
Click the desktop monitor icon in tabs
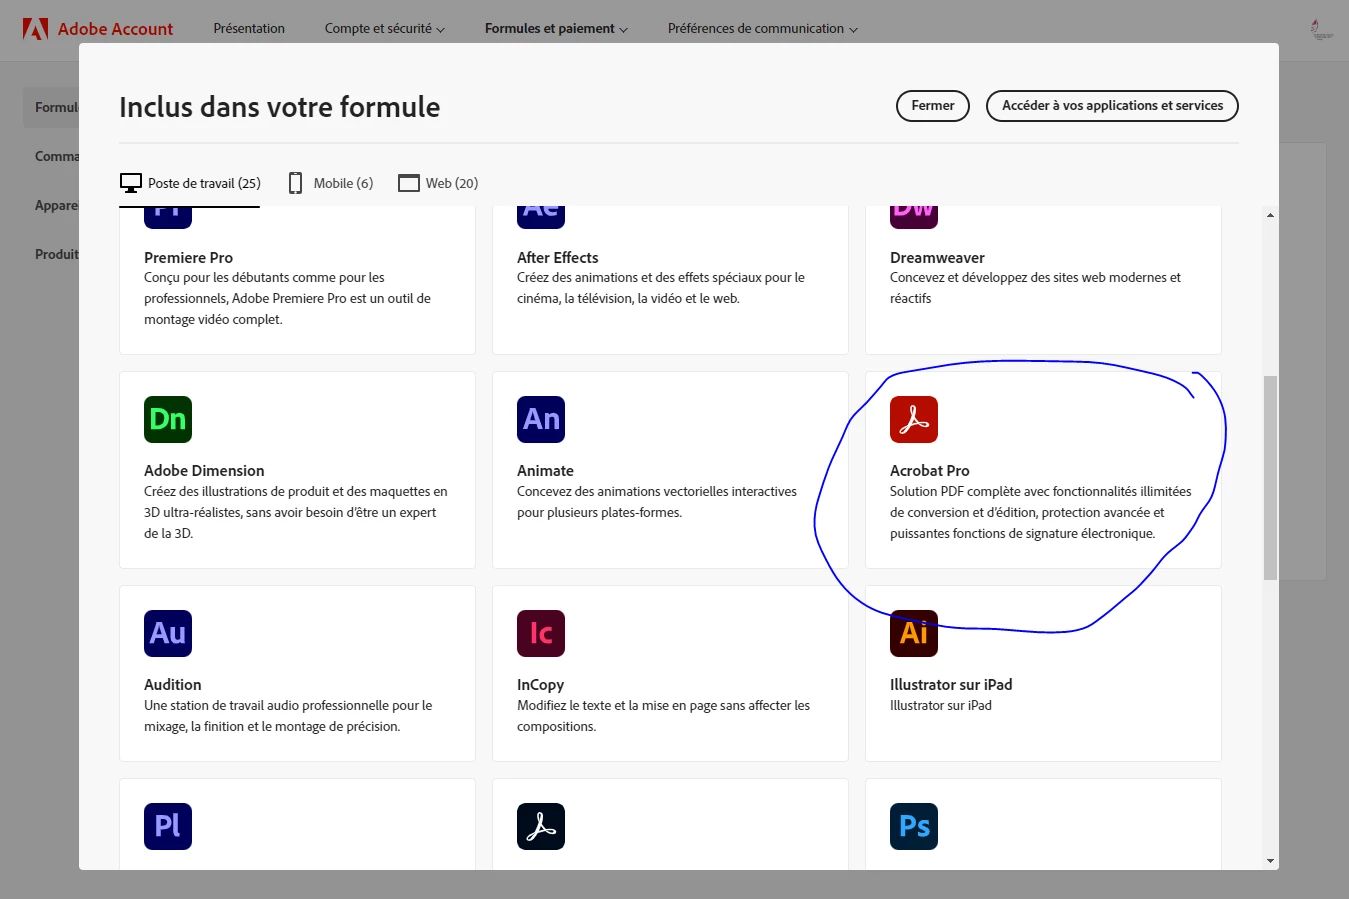pyautogui.click(x=131, y=183)
